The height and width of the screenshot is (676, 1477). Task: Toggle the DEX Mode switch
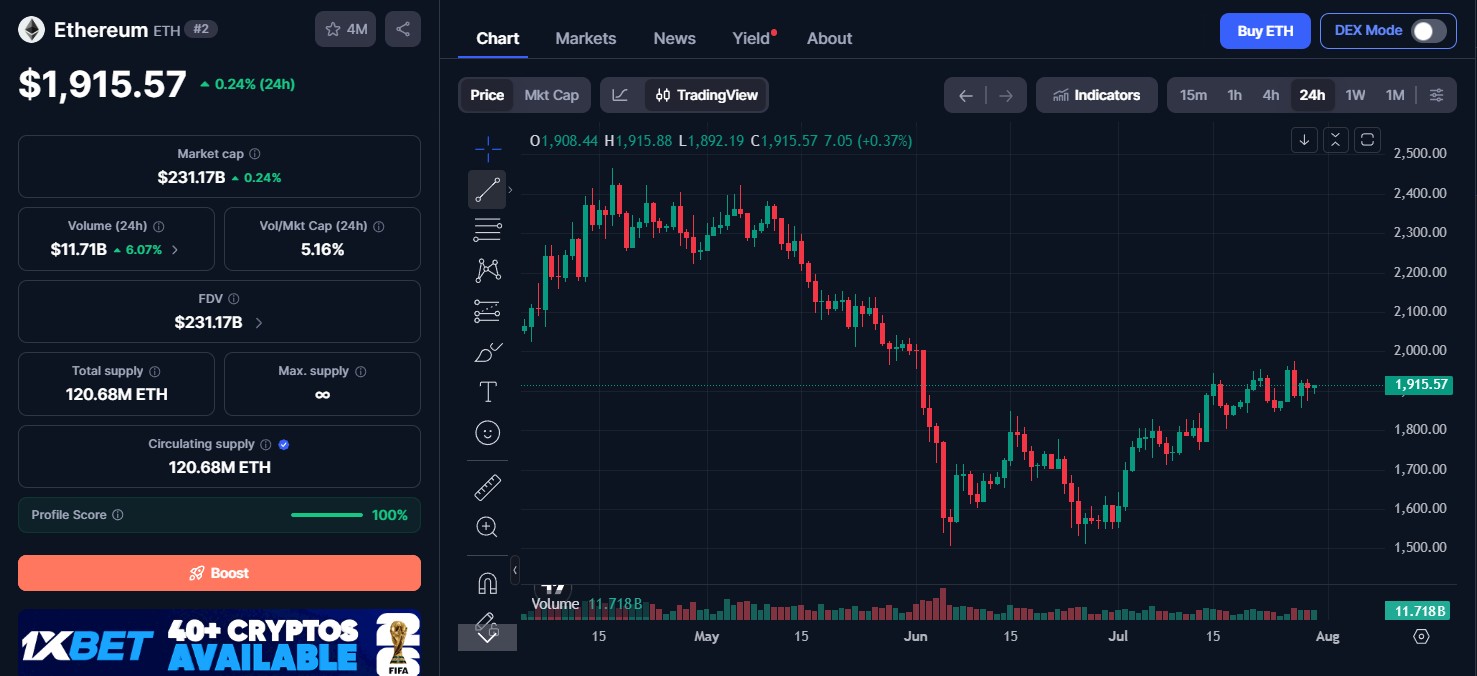(1428, 31)
